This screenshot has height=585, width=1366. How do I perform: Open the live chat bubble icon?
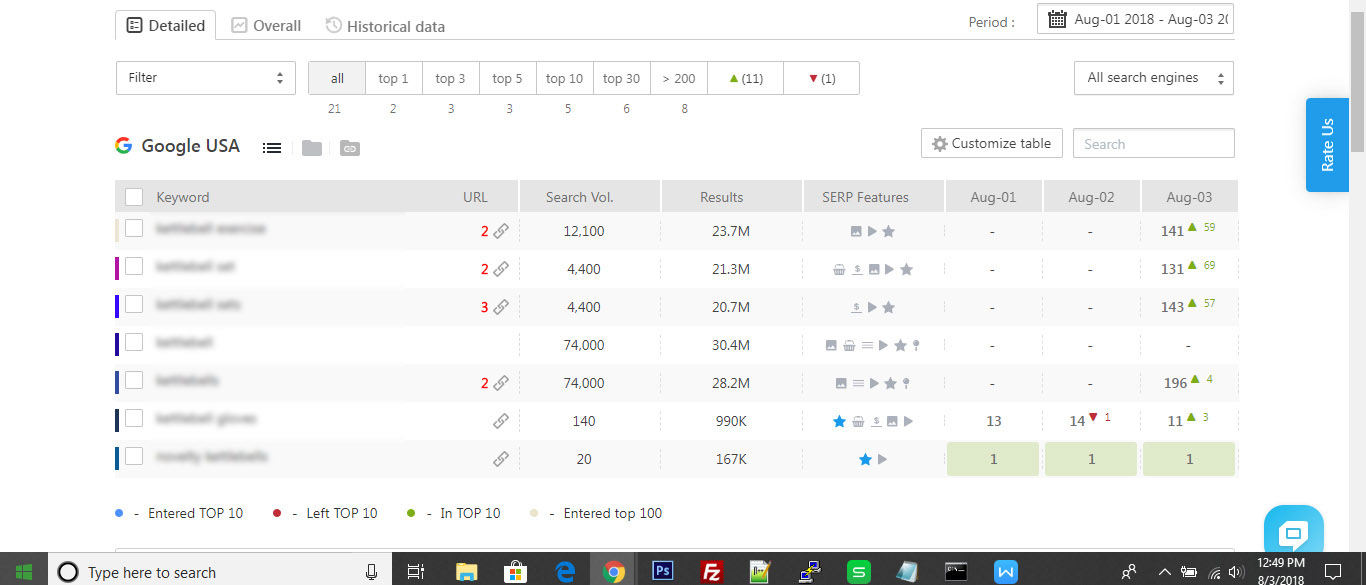click(1293, 531)
